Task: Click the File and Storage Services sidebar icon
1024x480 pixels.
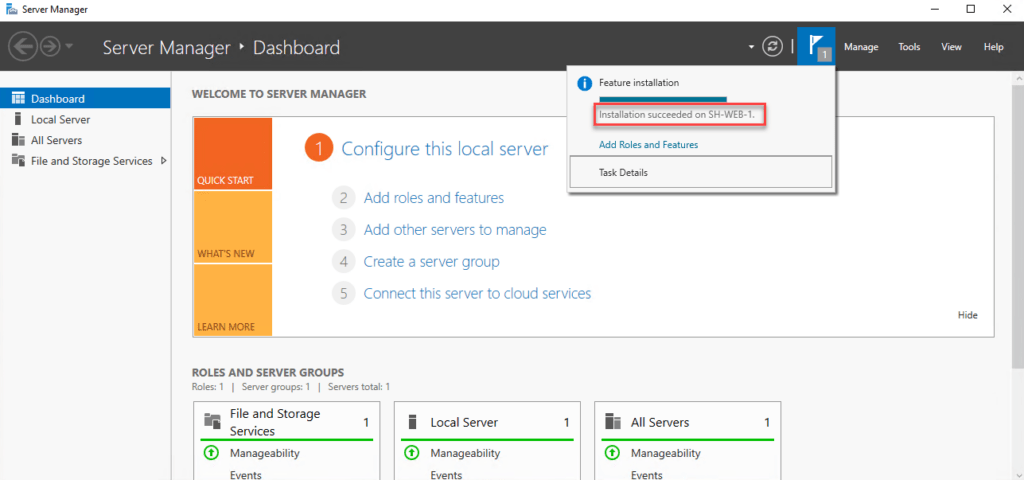Action: click(x=18, y=161)
